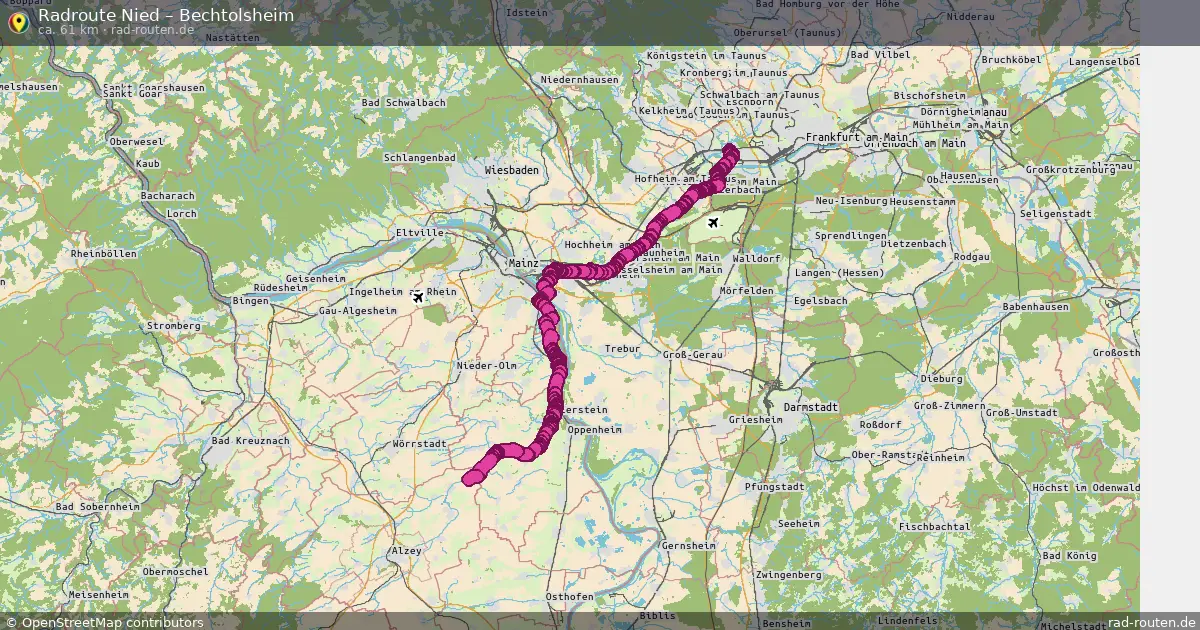Click the Mainz city label
The image size is (1200, 630).
pos(524,263)
